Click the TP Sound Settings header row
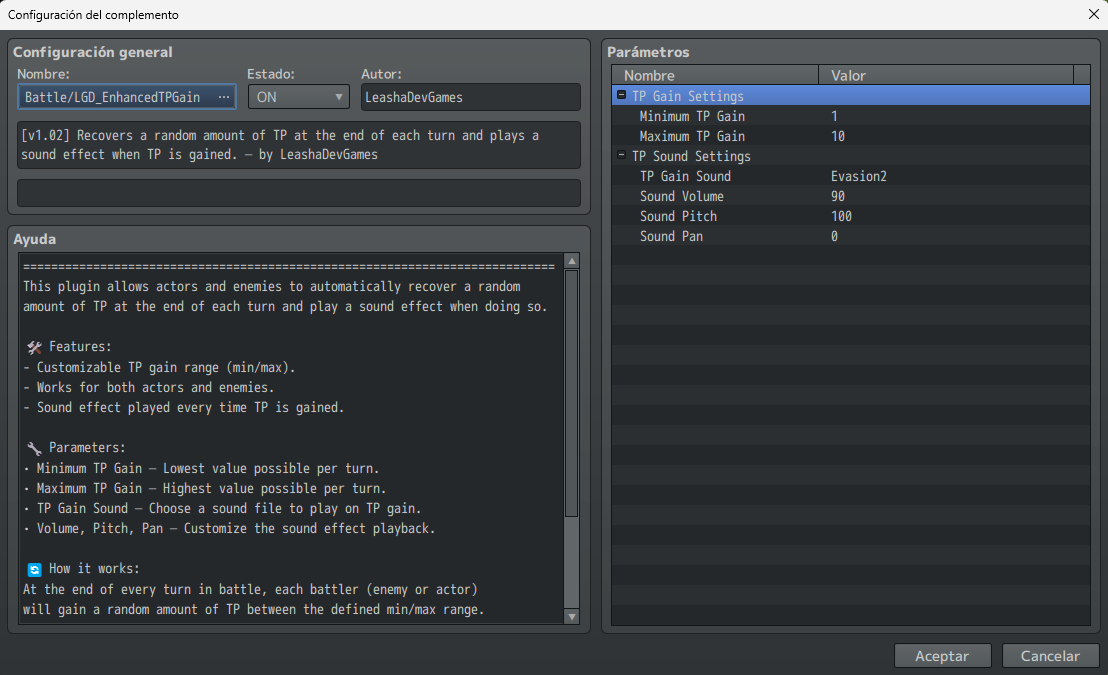The image size is (1108, 675). click(851, 155)
